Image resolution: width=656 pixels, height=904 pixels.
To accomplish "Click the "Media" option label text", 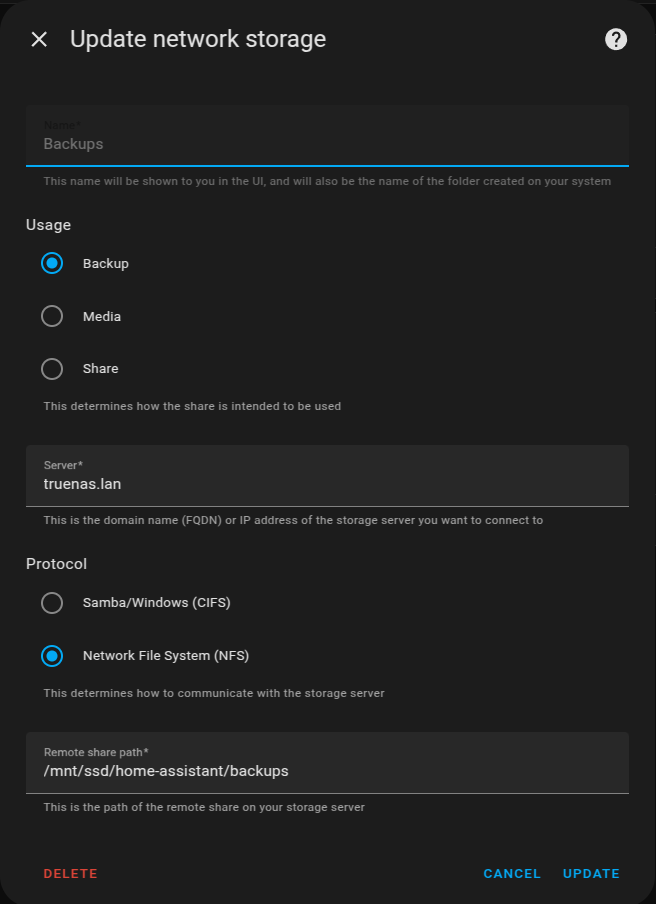I will (102, 317).
